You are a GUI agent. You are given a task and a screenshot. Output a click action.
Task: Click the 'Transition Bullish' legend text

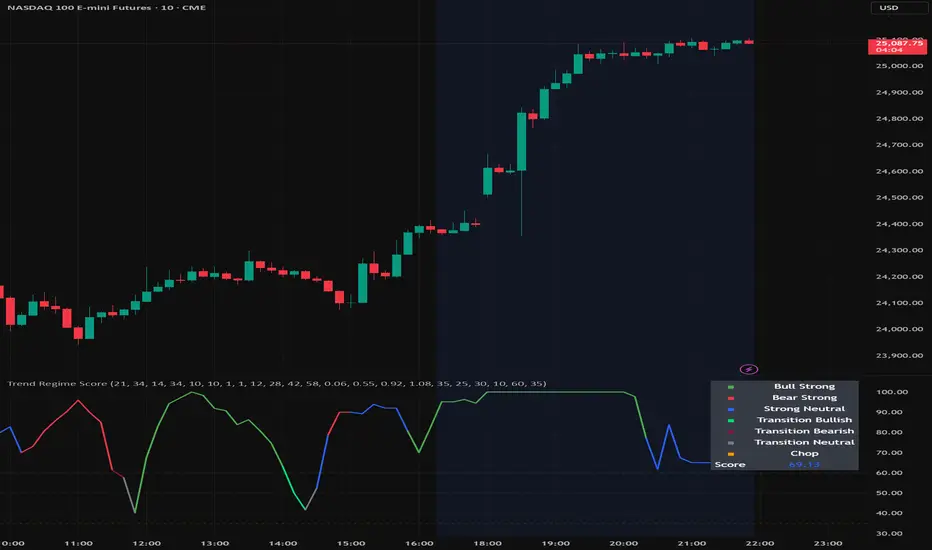click(x=804, y=420)
